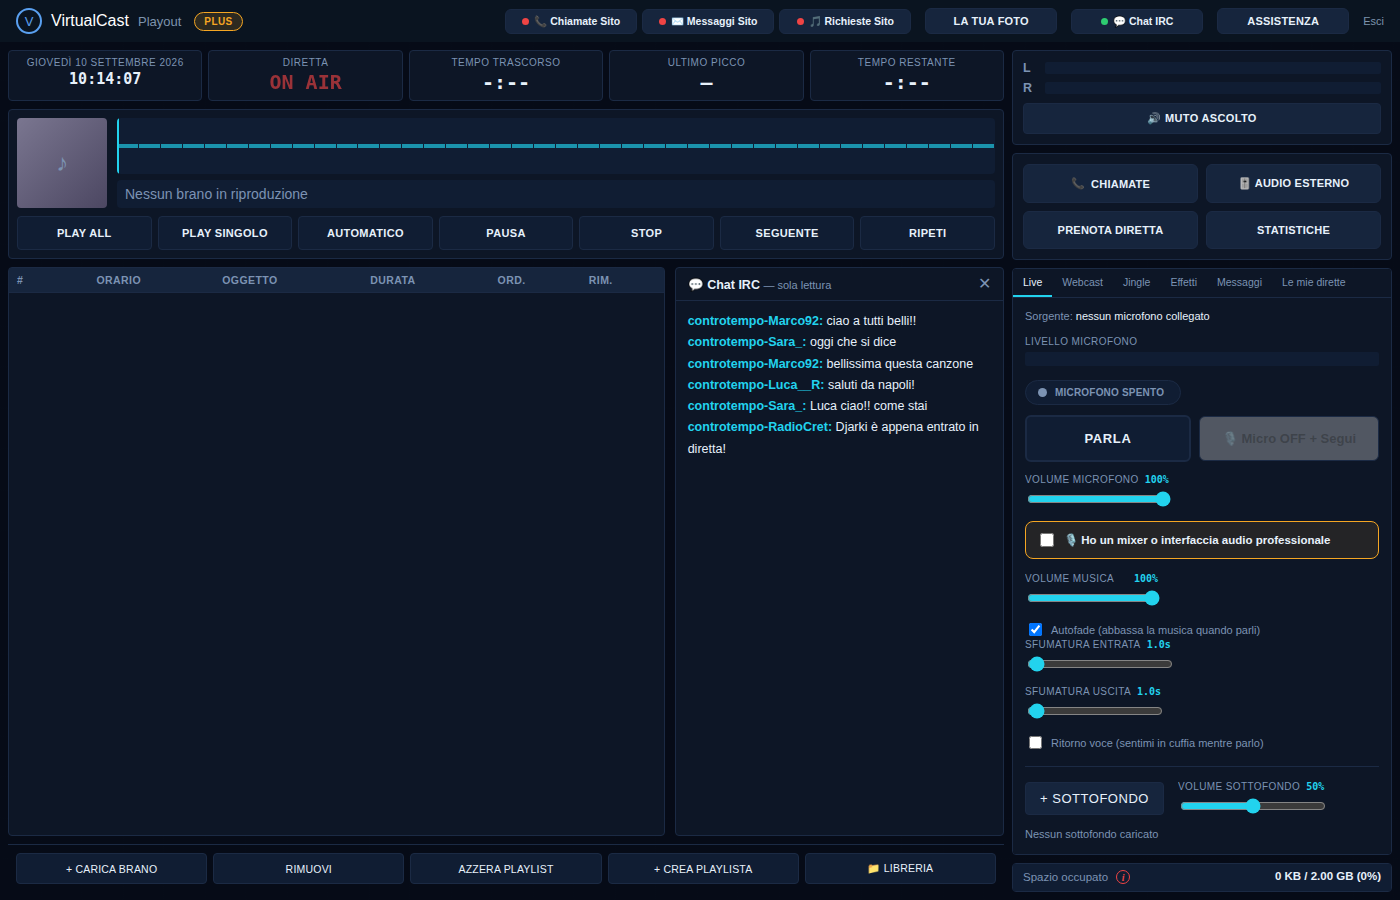Image resolution: width=1400 pixels, height=900 pixels.
Task: Switch to the Messaggi tab
Action: (x=1239, y=283)
